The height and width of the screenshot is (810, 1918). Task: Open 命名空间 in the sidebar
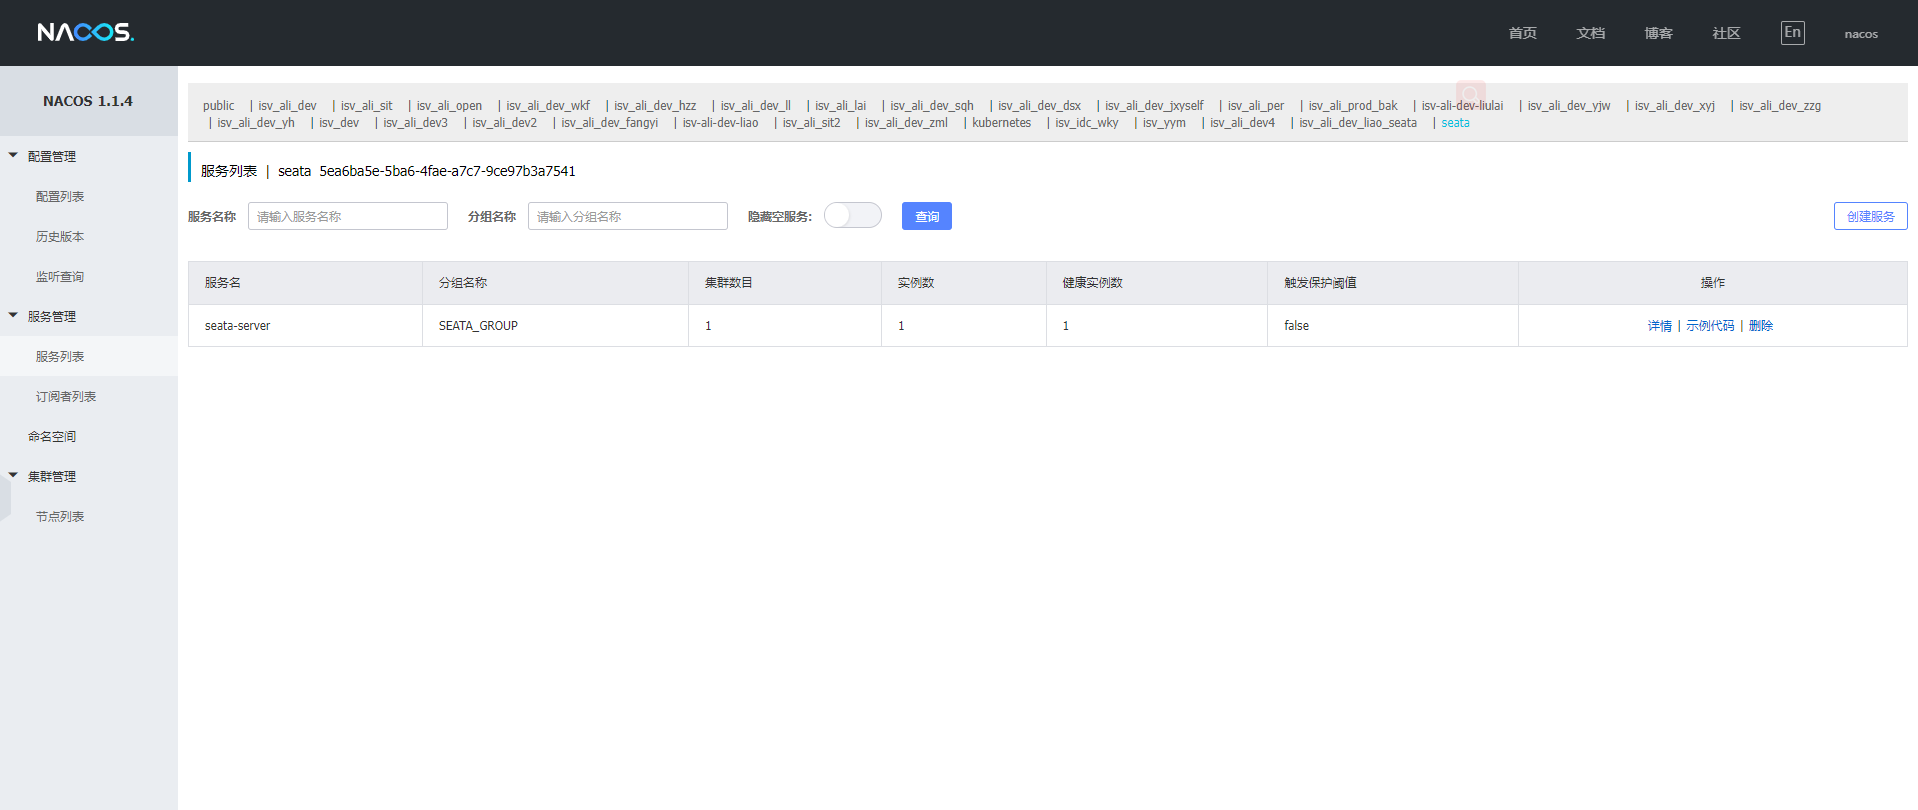52,437
